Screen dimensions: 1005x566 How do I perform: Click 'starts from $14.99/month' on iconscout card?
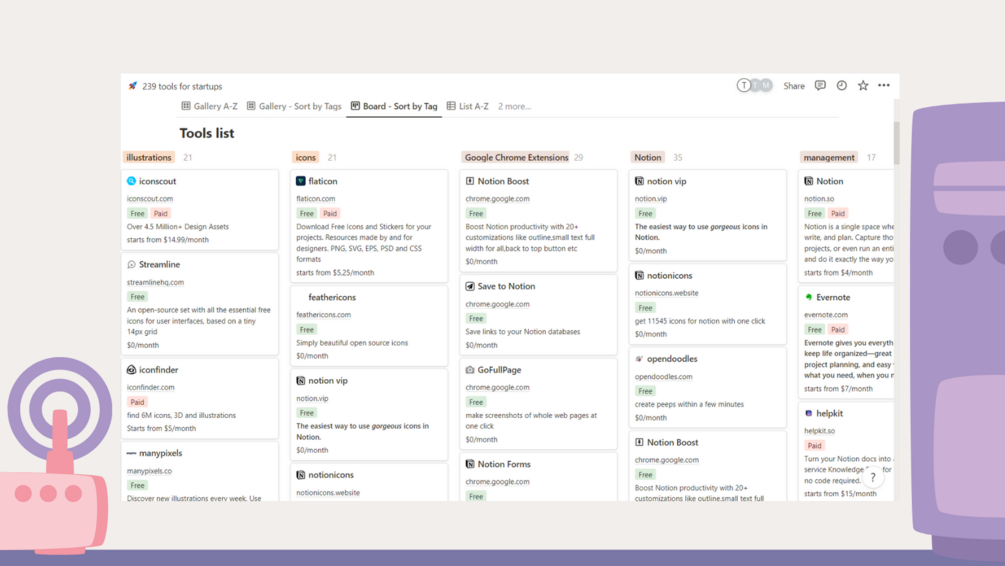click(x=168, y=240)
